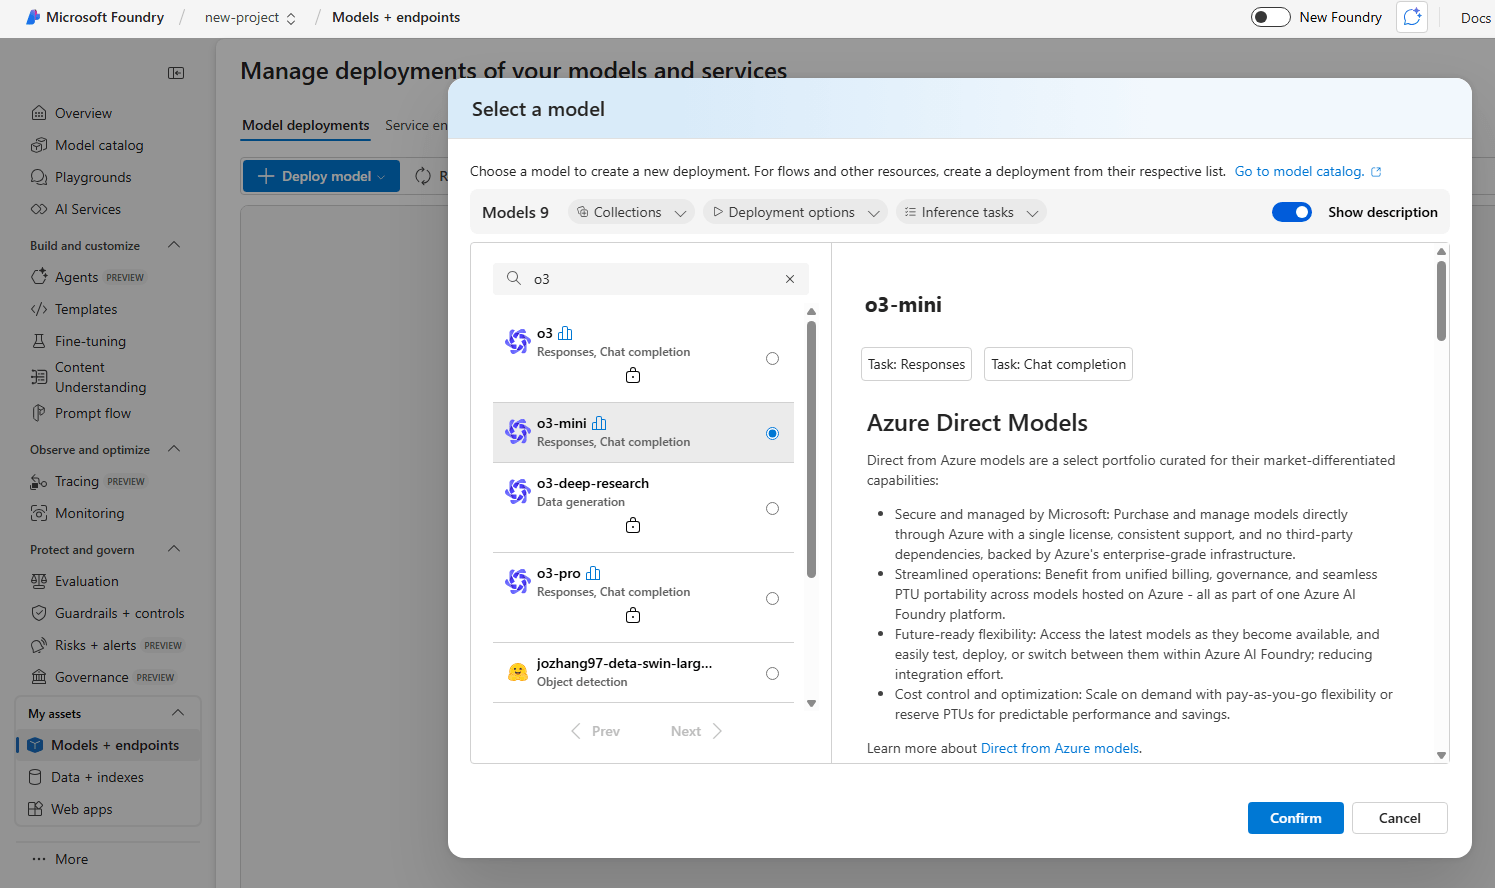Open the Collections filter dropdown
This screenshot has width=1495, height=888.
click(630, 211)
